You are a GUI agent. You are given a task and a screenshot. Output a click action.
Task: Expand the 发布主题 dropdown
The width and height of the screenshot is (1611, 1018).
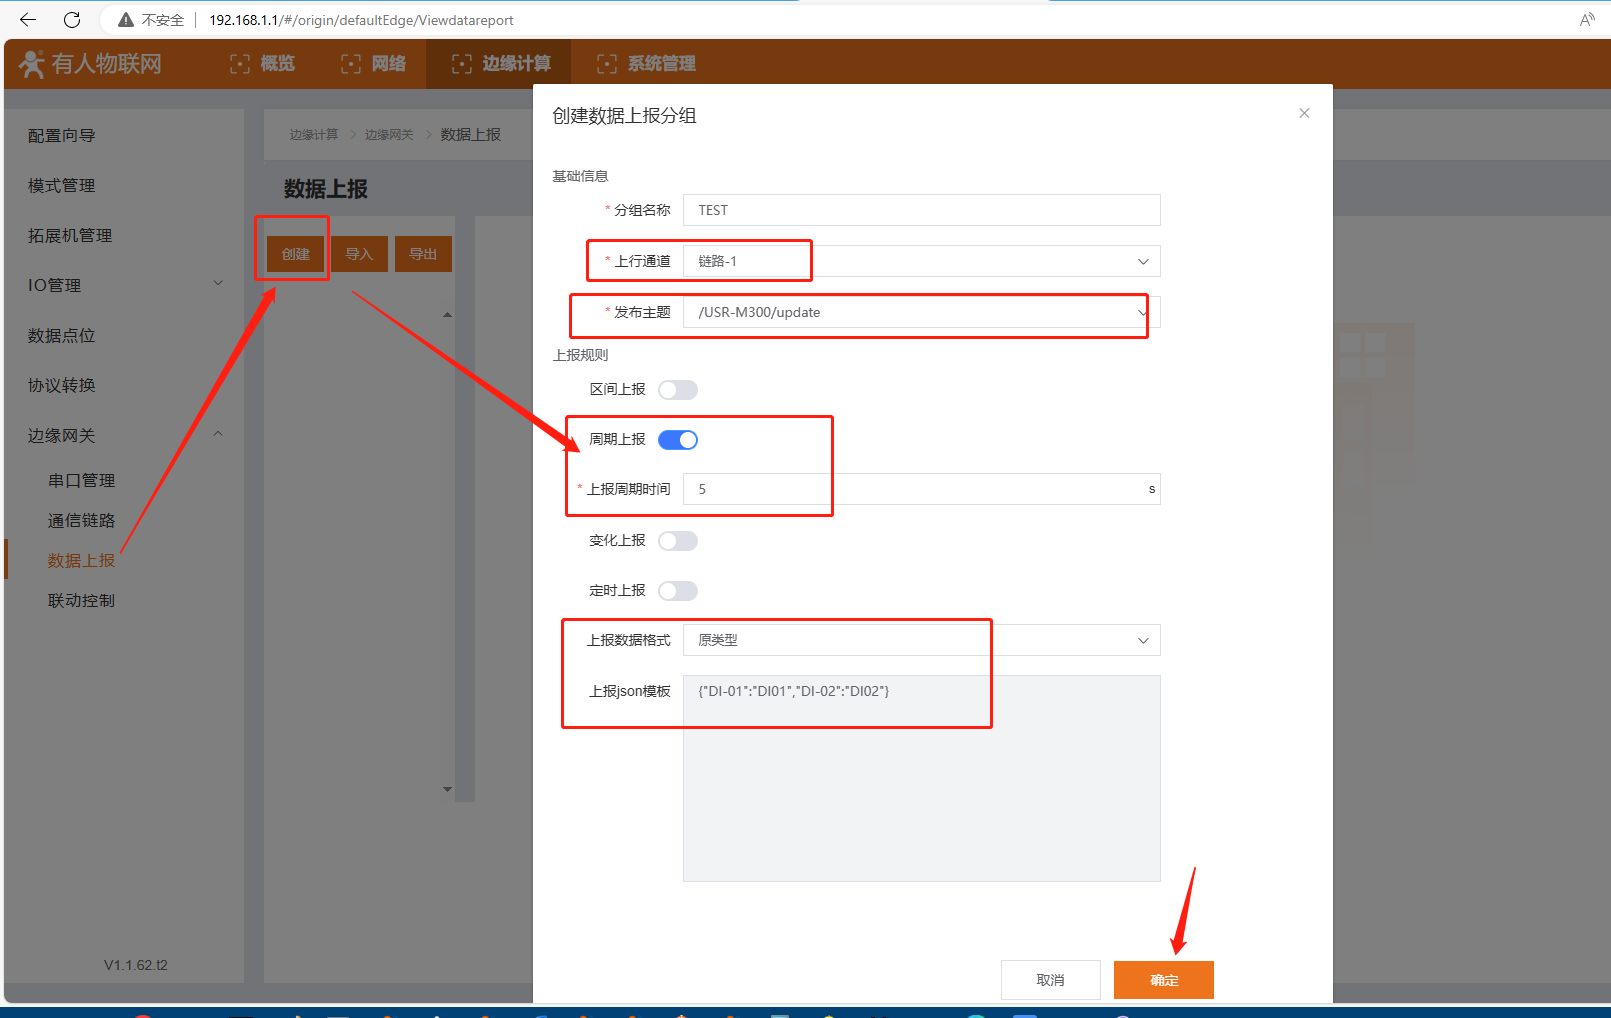[x=920, y=313]
